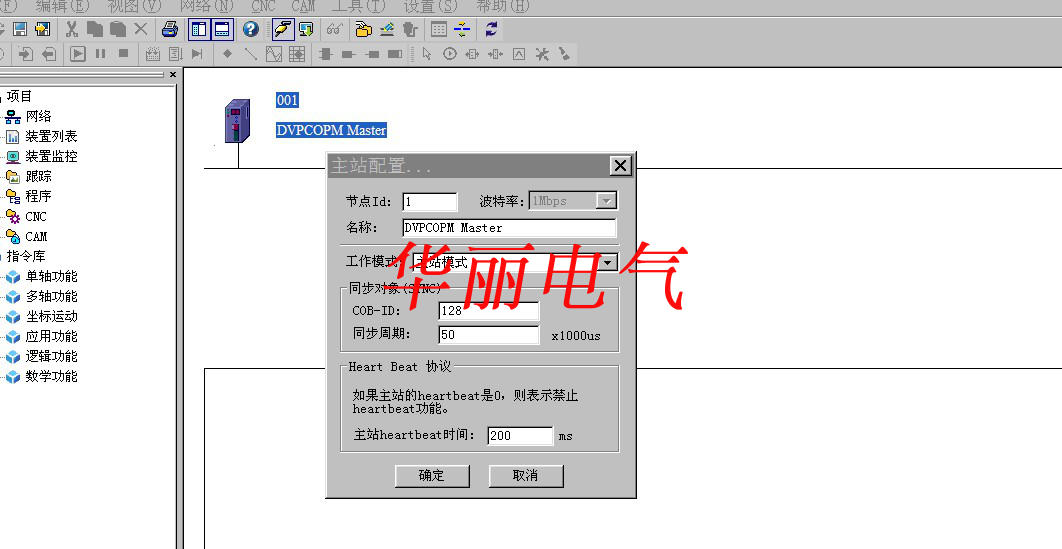Select 单轴功能 in instruction library
The image size is (1062, 549).
(51, 276)
